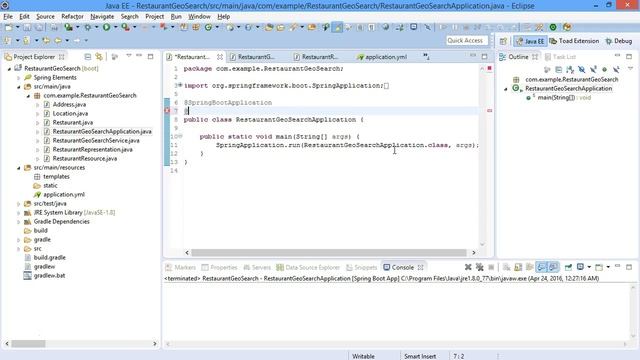Screen dimensions: 640x360
Task: Click the Project Explorer horizontal scrollbar
Action: tap(28, 344)
